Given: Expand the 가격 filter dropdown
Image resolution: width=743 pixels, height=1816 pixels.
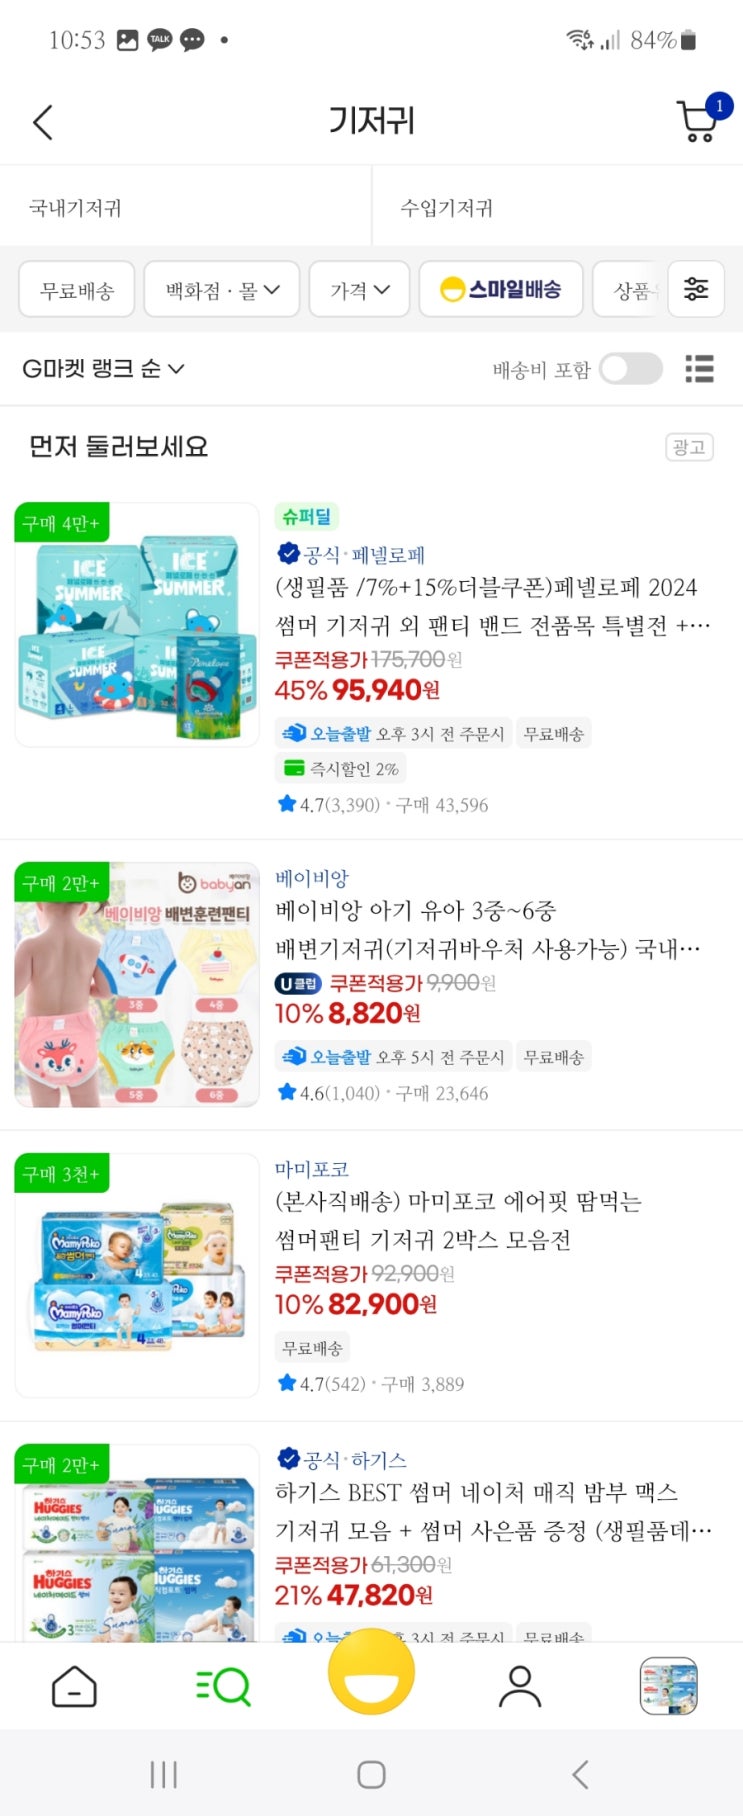Looking at the screenshot, I should tap(360, 290).
